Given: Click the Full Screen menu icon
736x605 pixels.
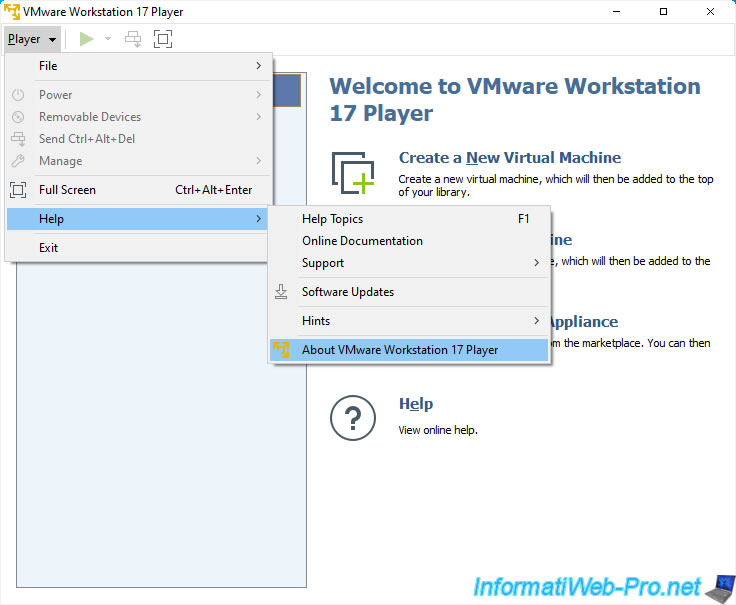Looking at the screenshot, I should tap(18, 190).
